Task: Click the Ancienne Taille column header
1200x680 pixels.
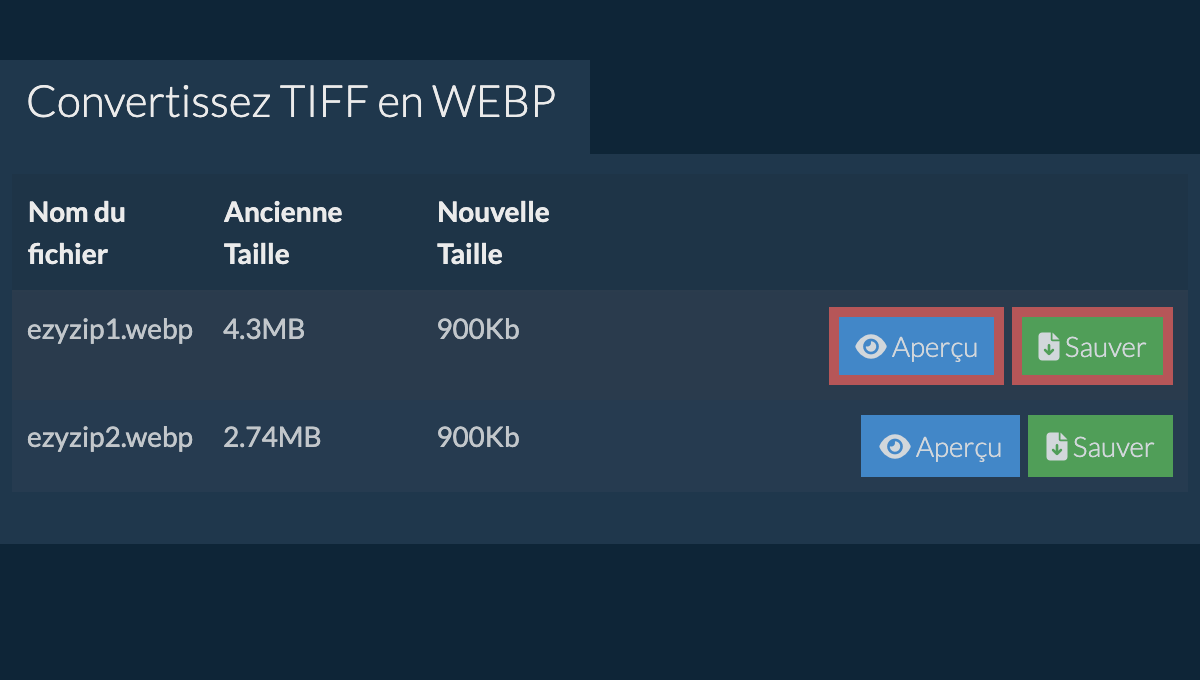Action: pos(283,233)
